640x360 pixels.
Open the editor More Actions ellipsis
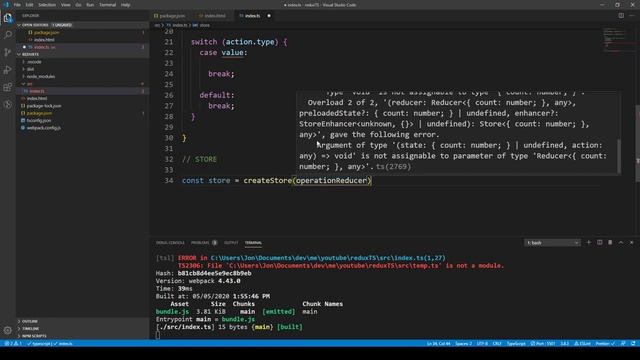(x=632, y=16)
